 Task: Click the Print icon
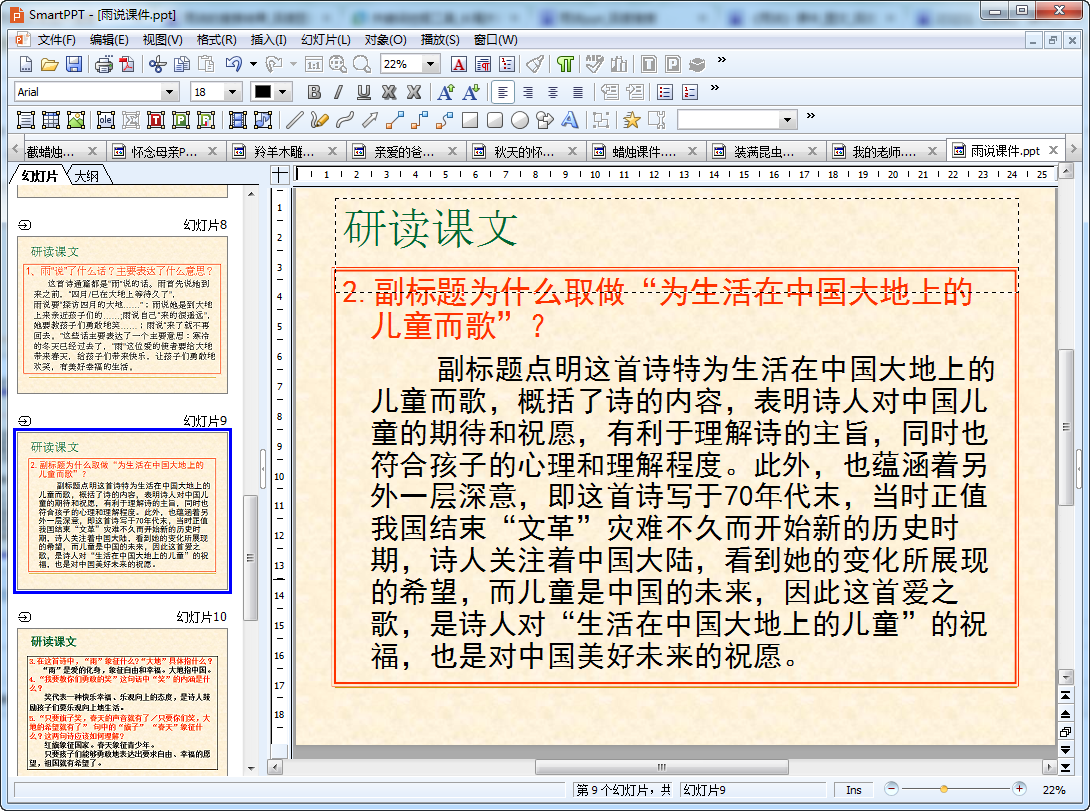[103, 64]
